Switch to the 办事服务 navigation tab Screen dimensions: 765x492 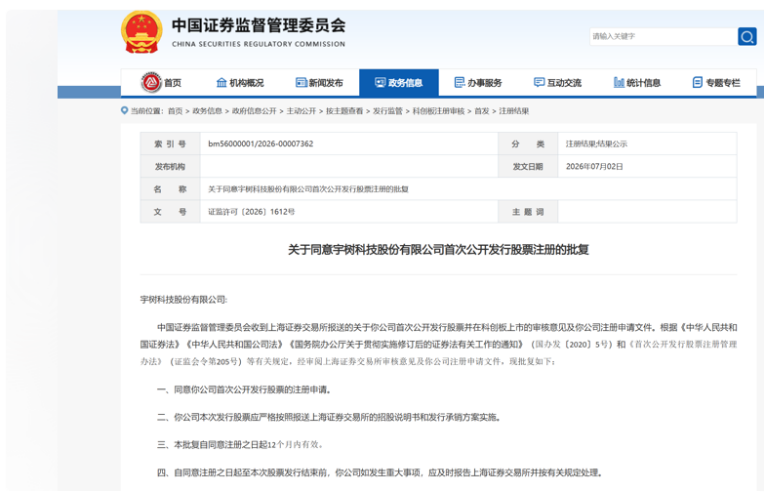[478, 82]
